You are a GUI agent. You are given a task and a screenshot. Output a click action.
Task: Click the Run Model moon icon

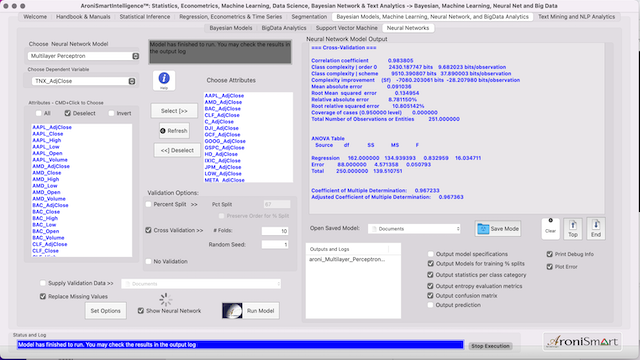pyautogui.click(x=232, y=311)
